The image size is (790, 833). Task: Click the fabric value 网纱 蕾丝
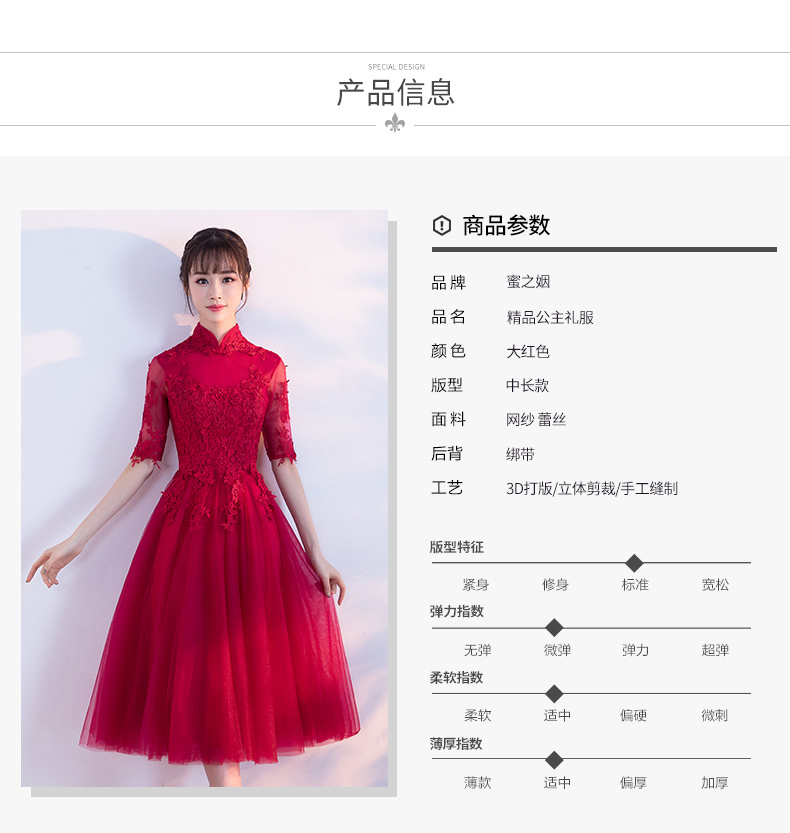[536, 420]
